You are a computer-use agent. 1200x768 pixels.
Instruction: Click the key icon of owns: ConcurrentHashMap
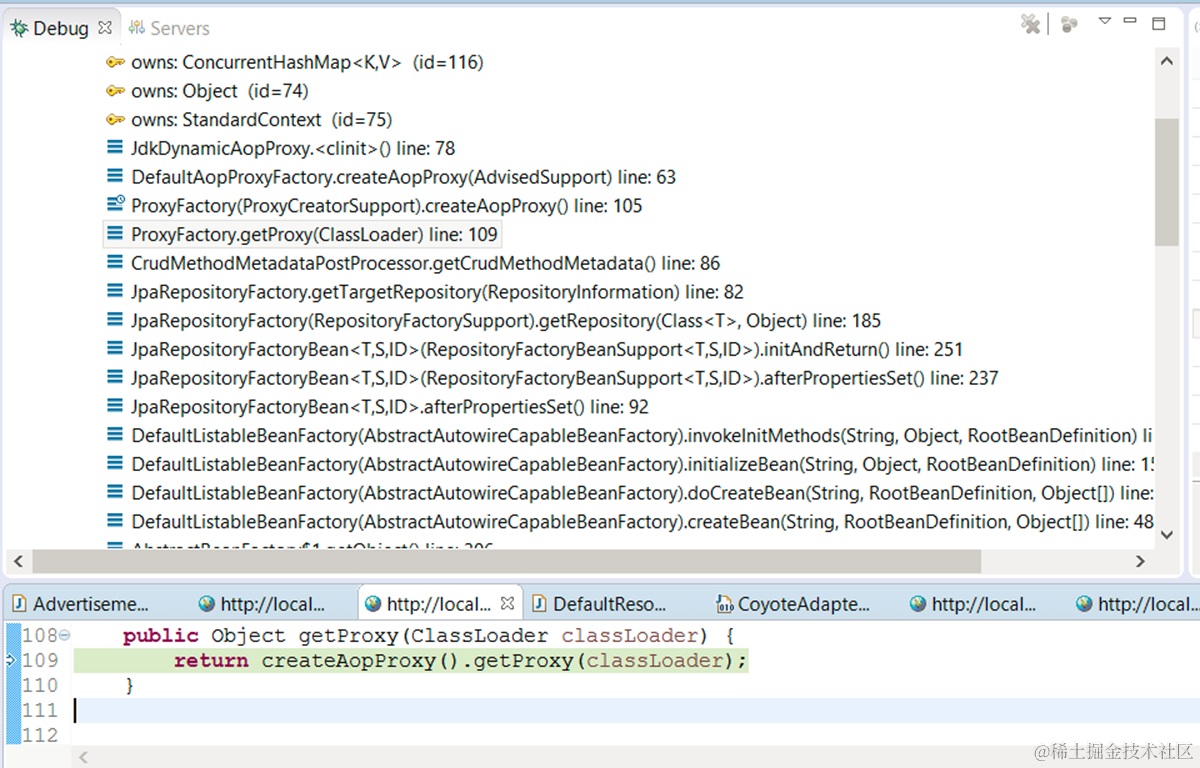pos(115,62)
